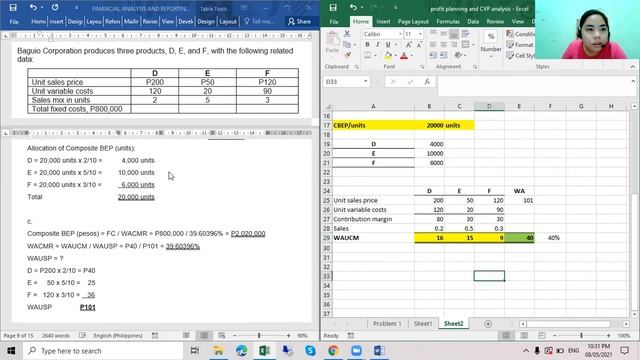
Task: Undo the last action in Excel
Action: [x=353, y=7]
